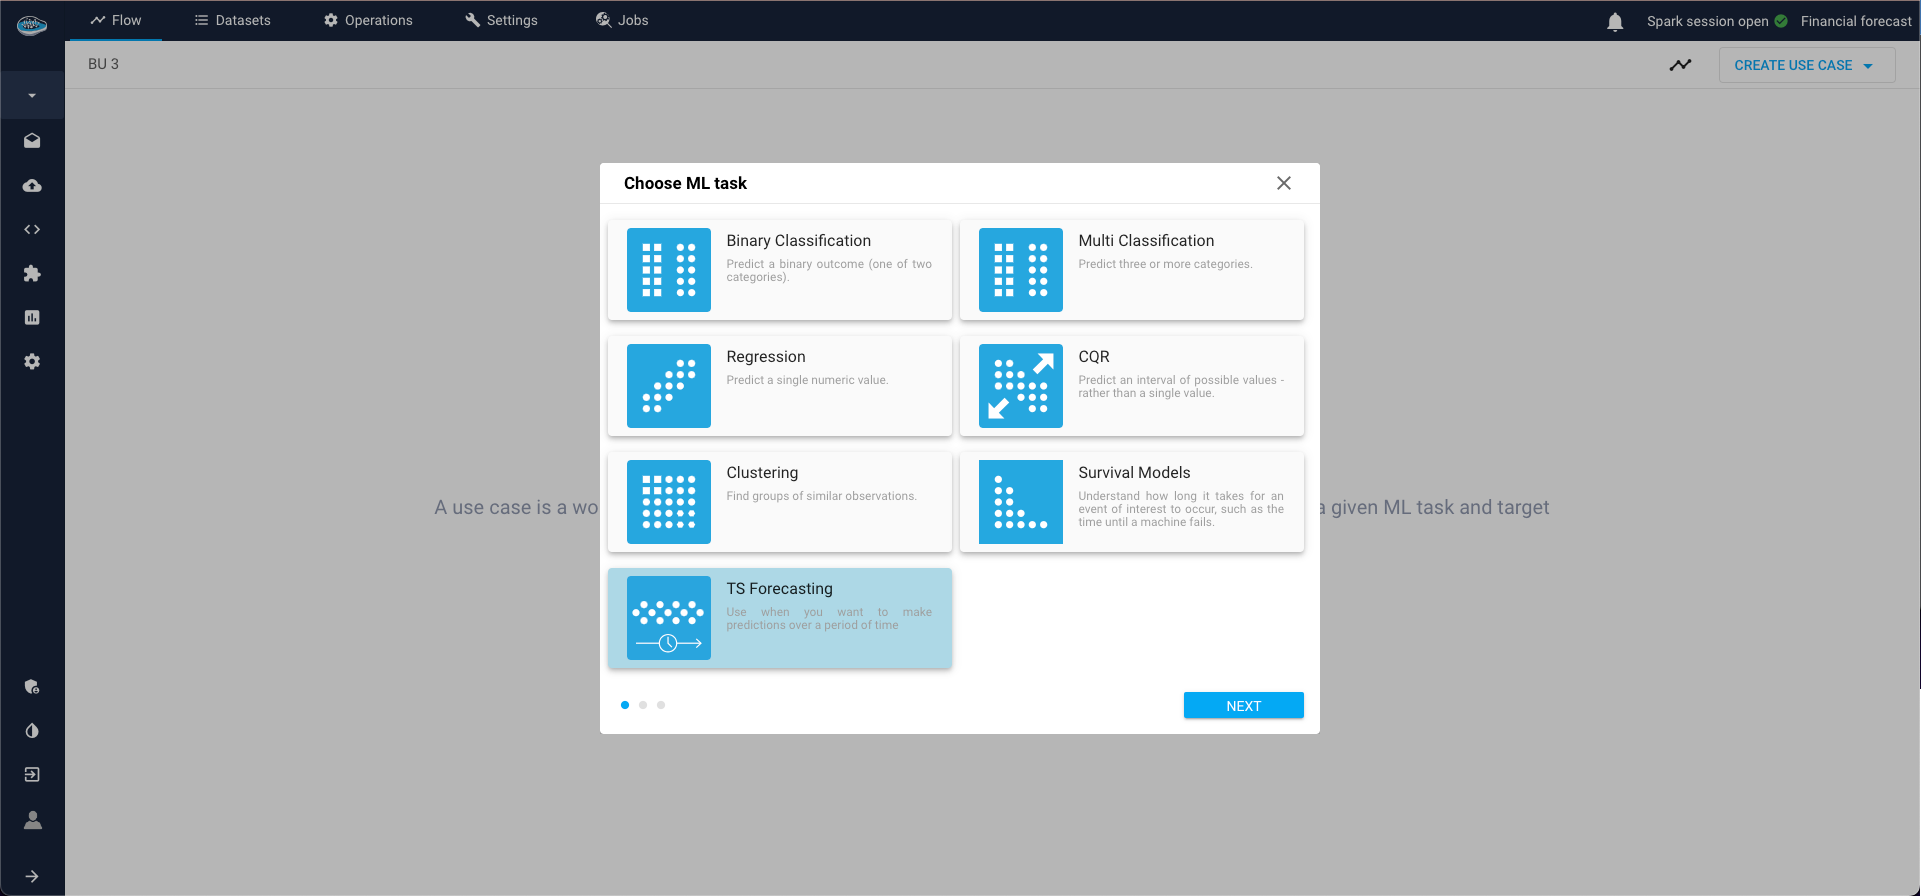Click the NEXT button in dialog
Image resolution: width=1921 pixels, height=896 pixels.
[x=1243, y=706]
